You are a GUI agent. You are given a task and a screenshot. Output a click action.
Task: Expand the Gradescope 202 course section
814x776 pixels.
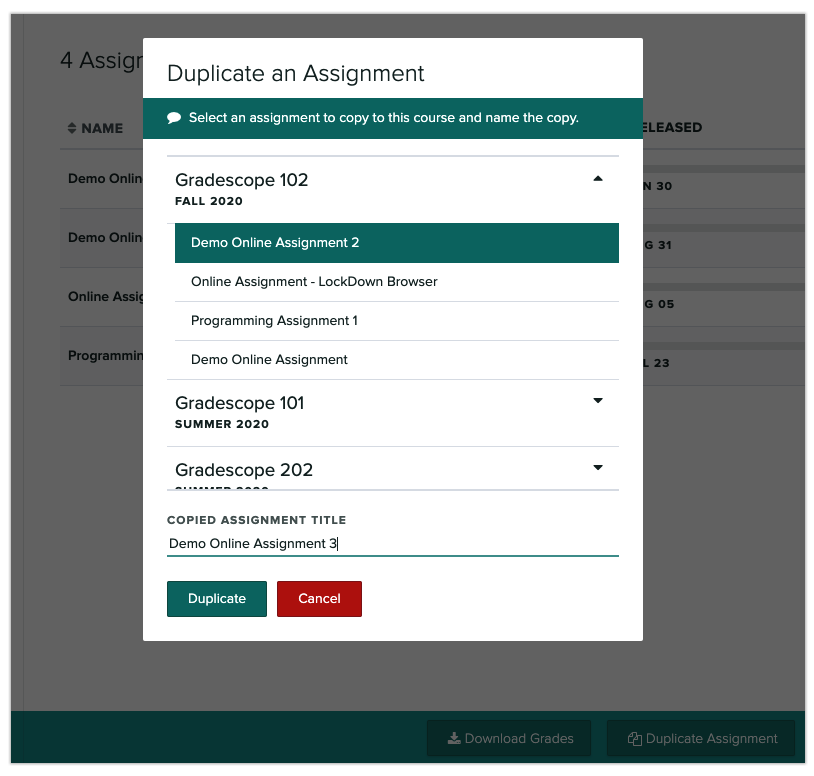pyautogui.click(x=598, y=468)
